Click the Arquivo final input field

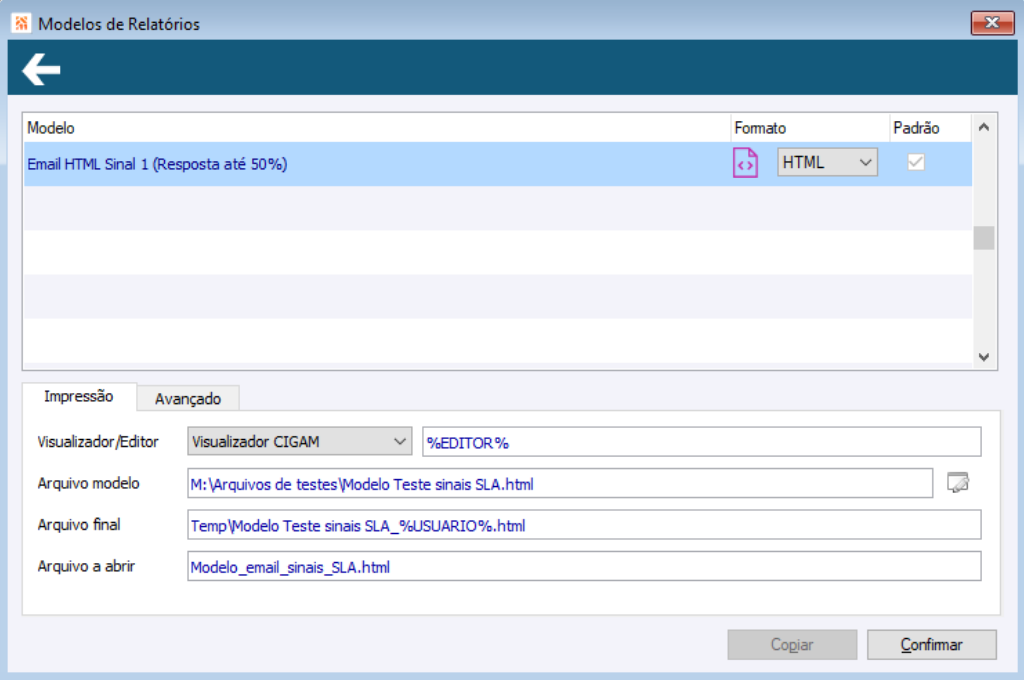(x=584, y=525)
